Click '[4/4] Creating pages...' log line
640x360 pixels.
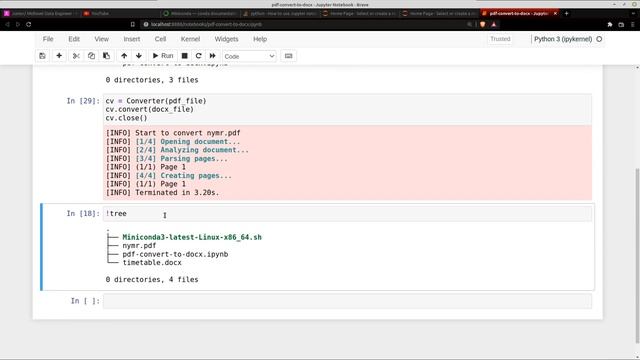[x=169, y=176]
